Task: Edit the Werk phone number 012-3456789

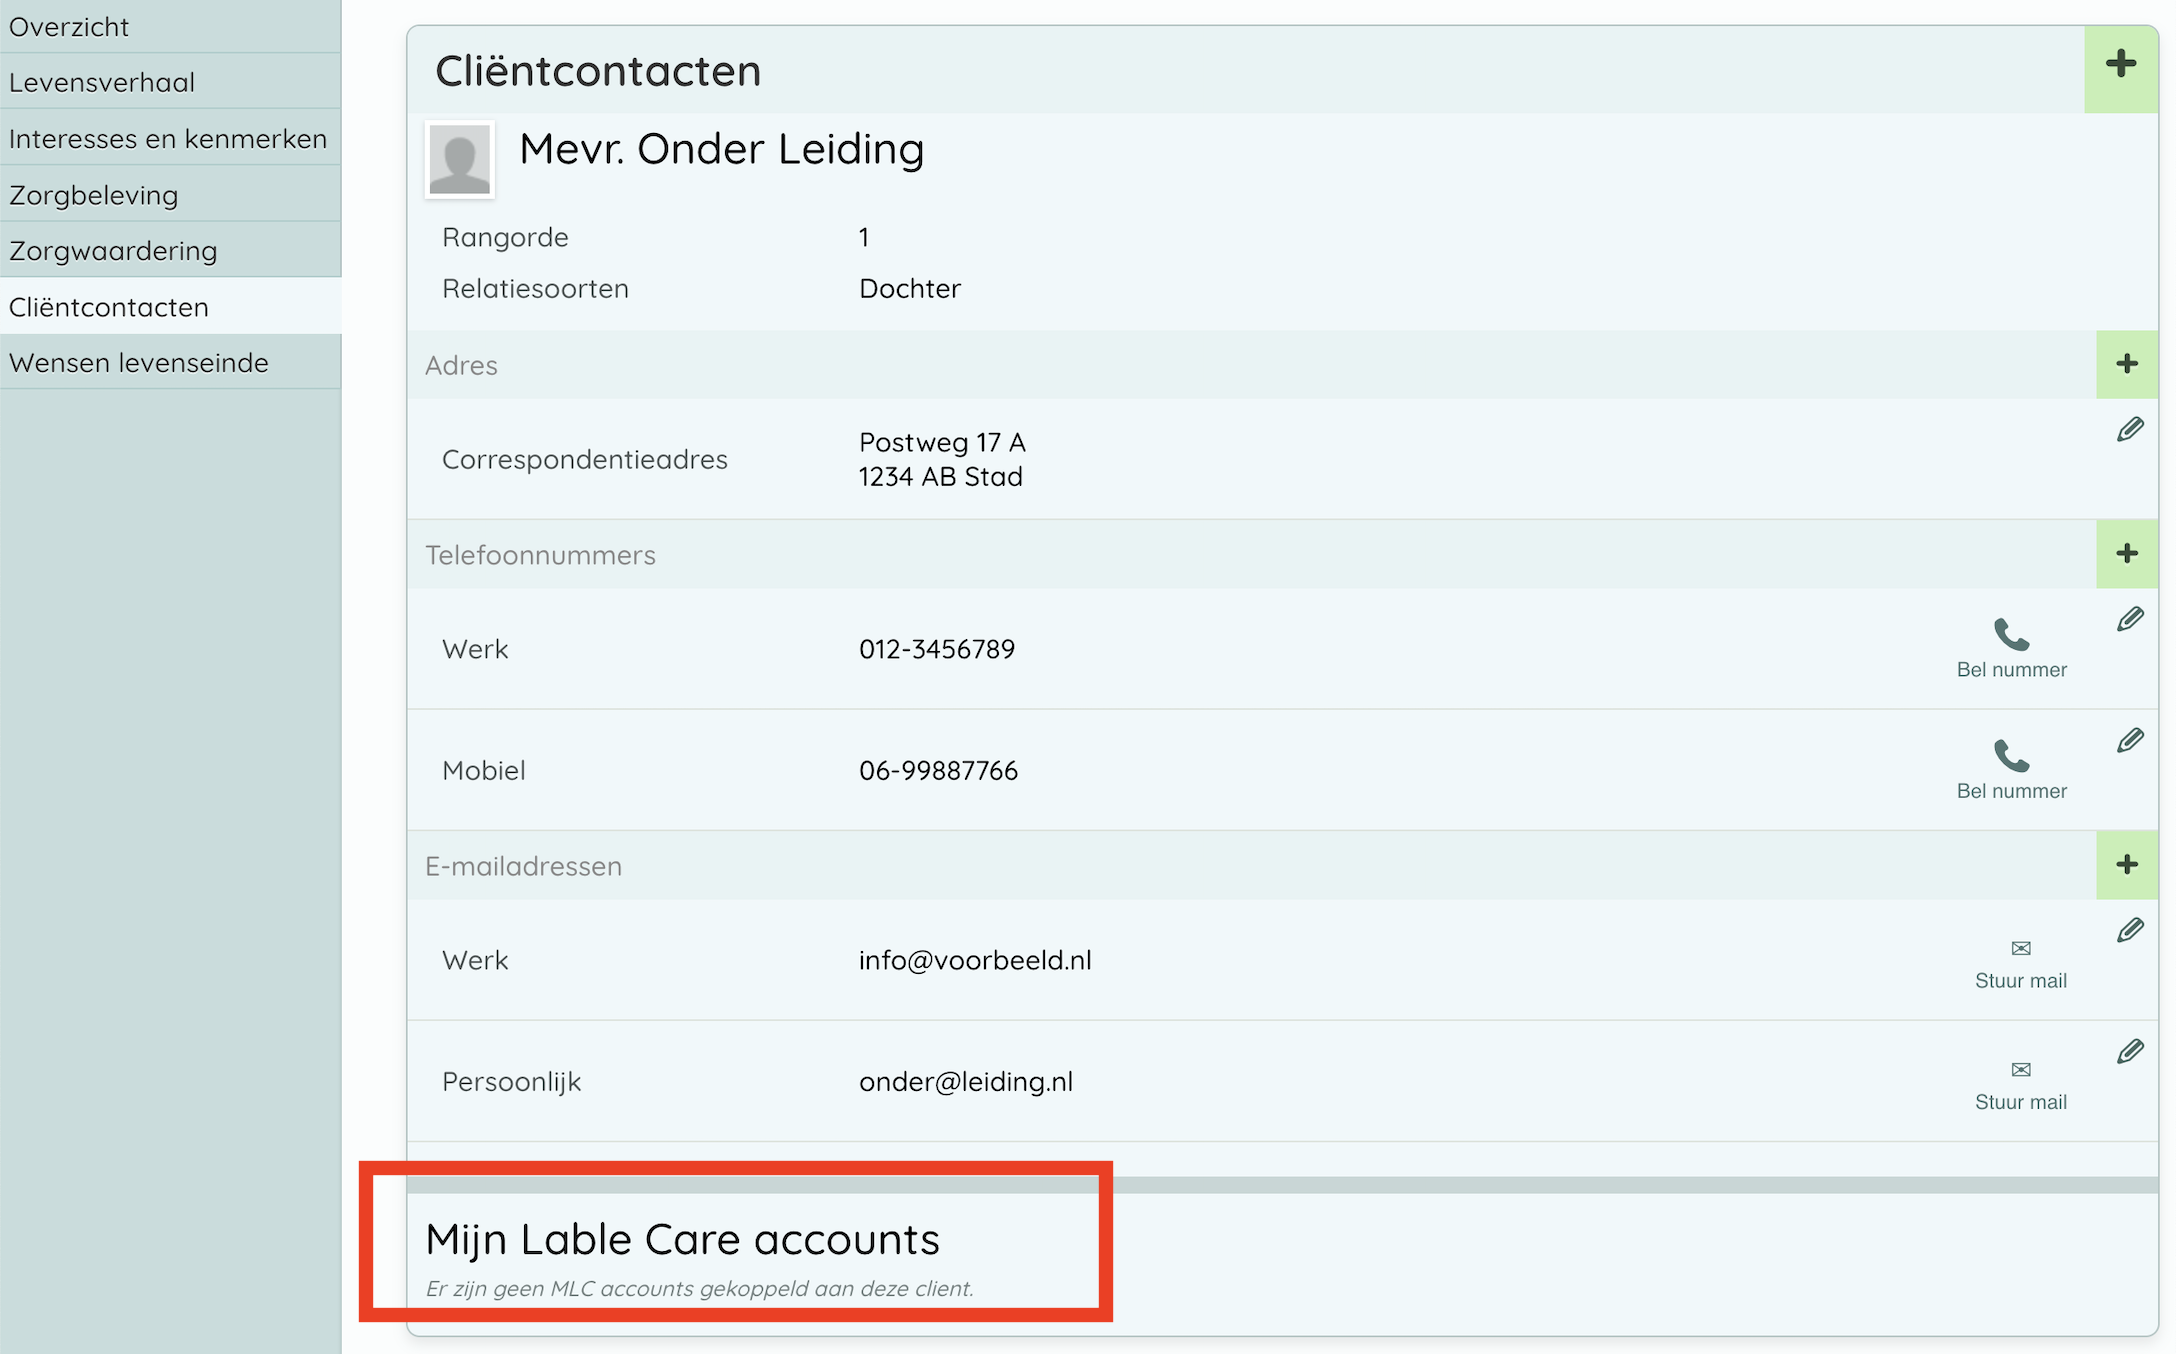Action: tap(2130, 620)
